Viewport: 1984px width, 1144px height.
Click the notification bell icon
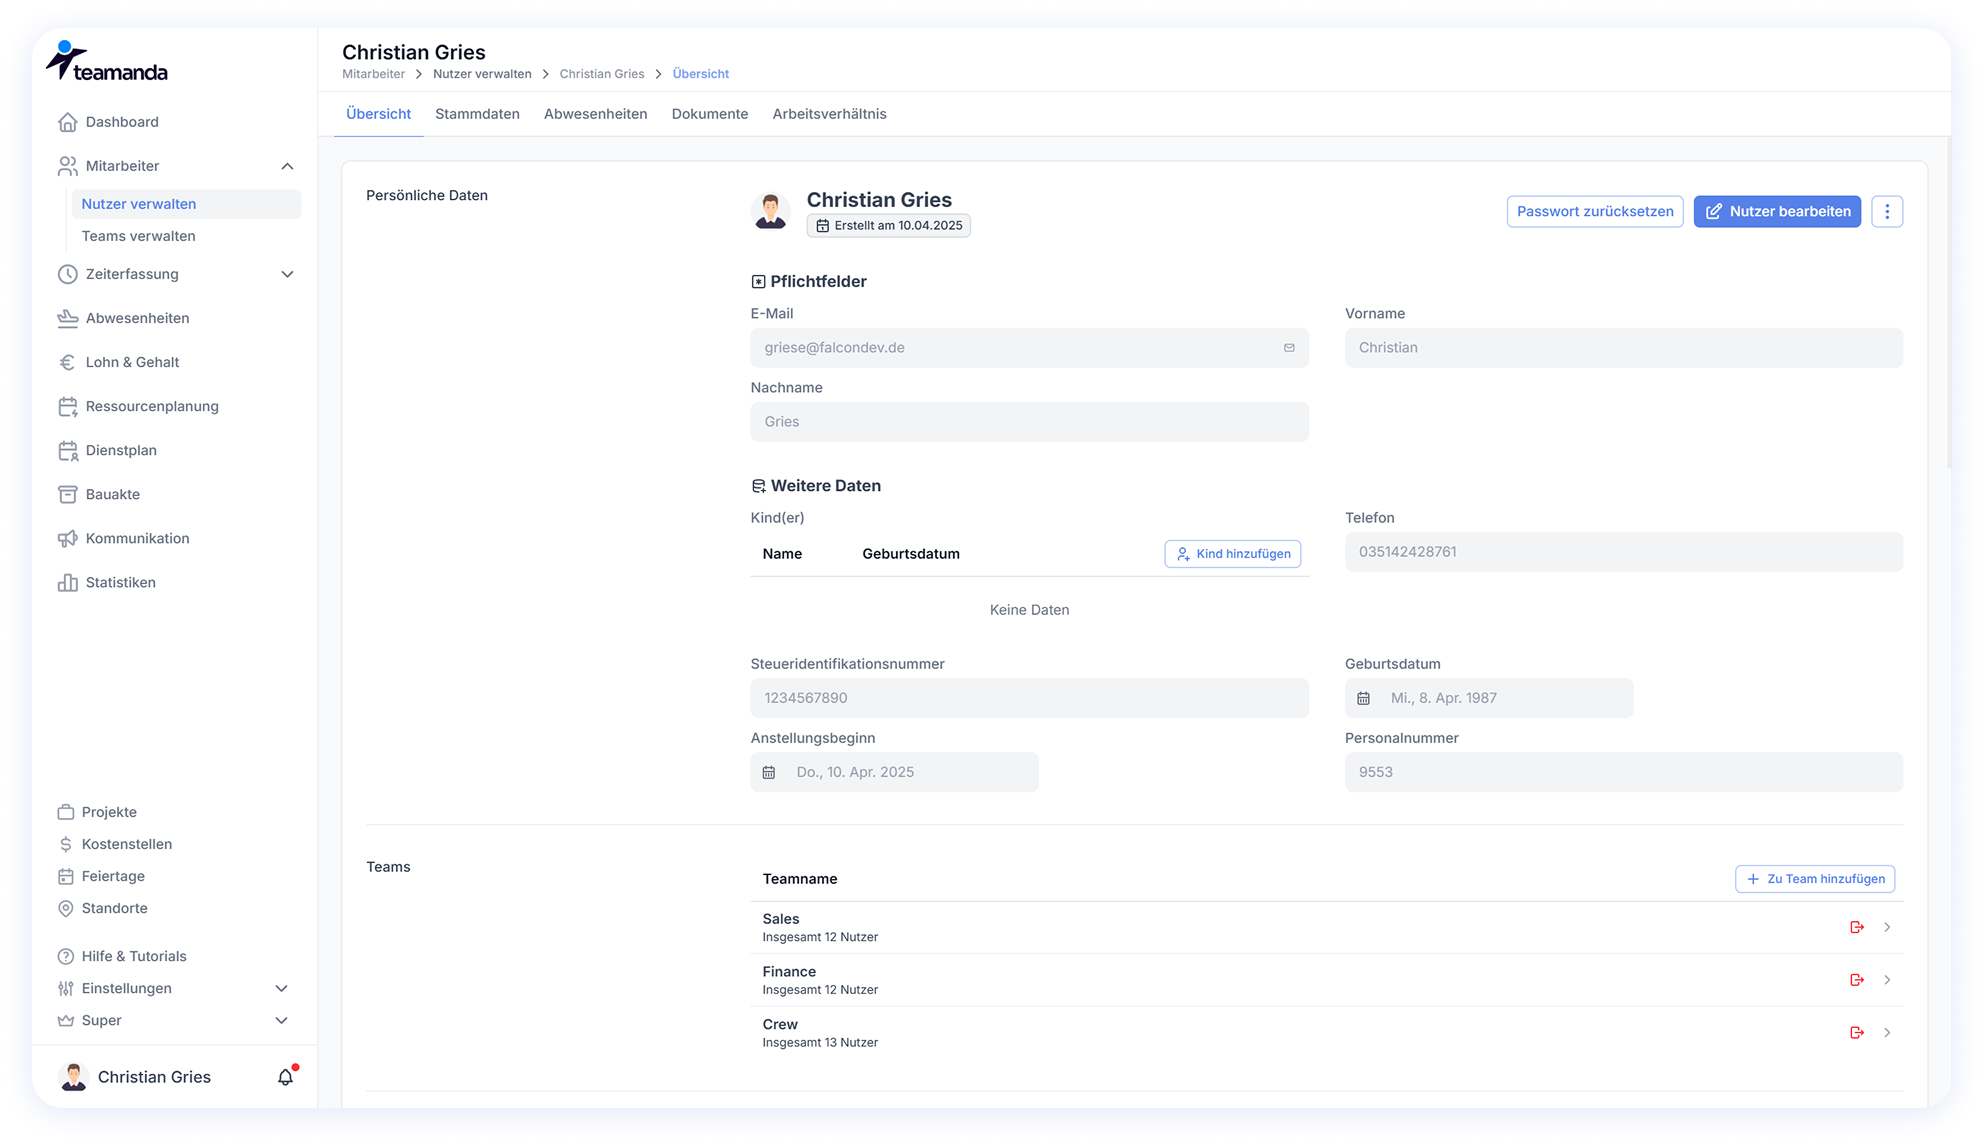tap(286, 1077)
